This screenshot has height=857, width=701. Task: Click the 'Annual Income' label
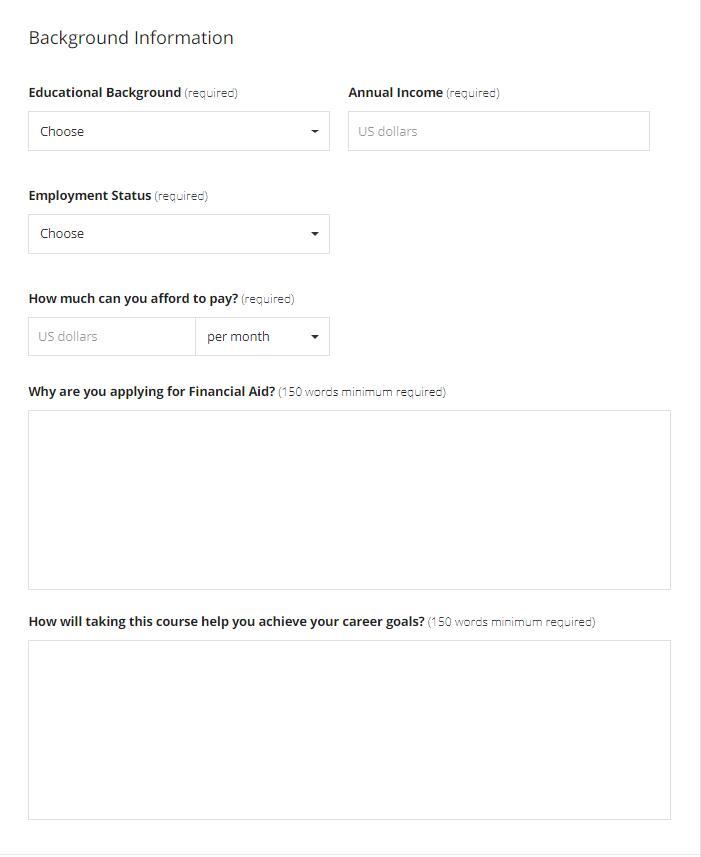395,93
